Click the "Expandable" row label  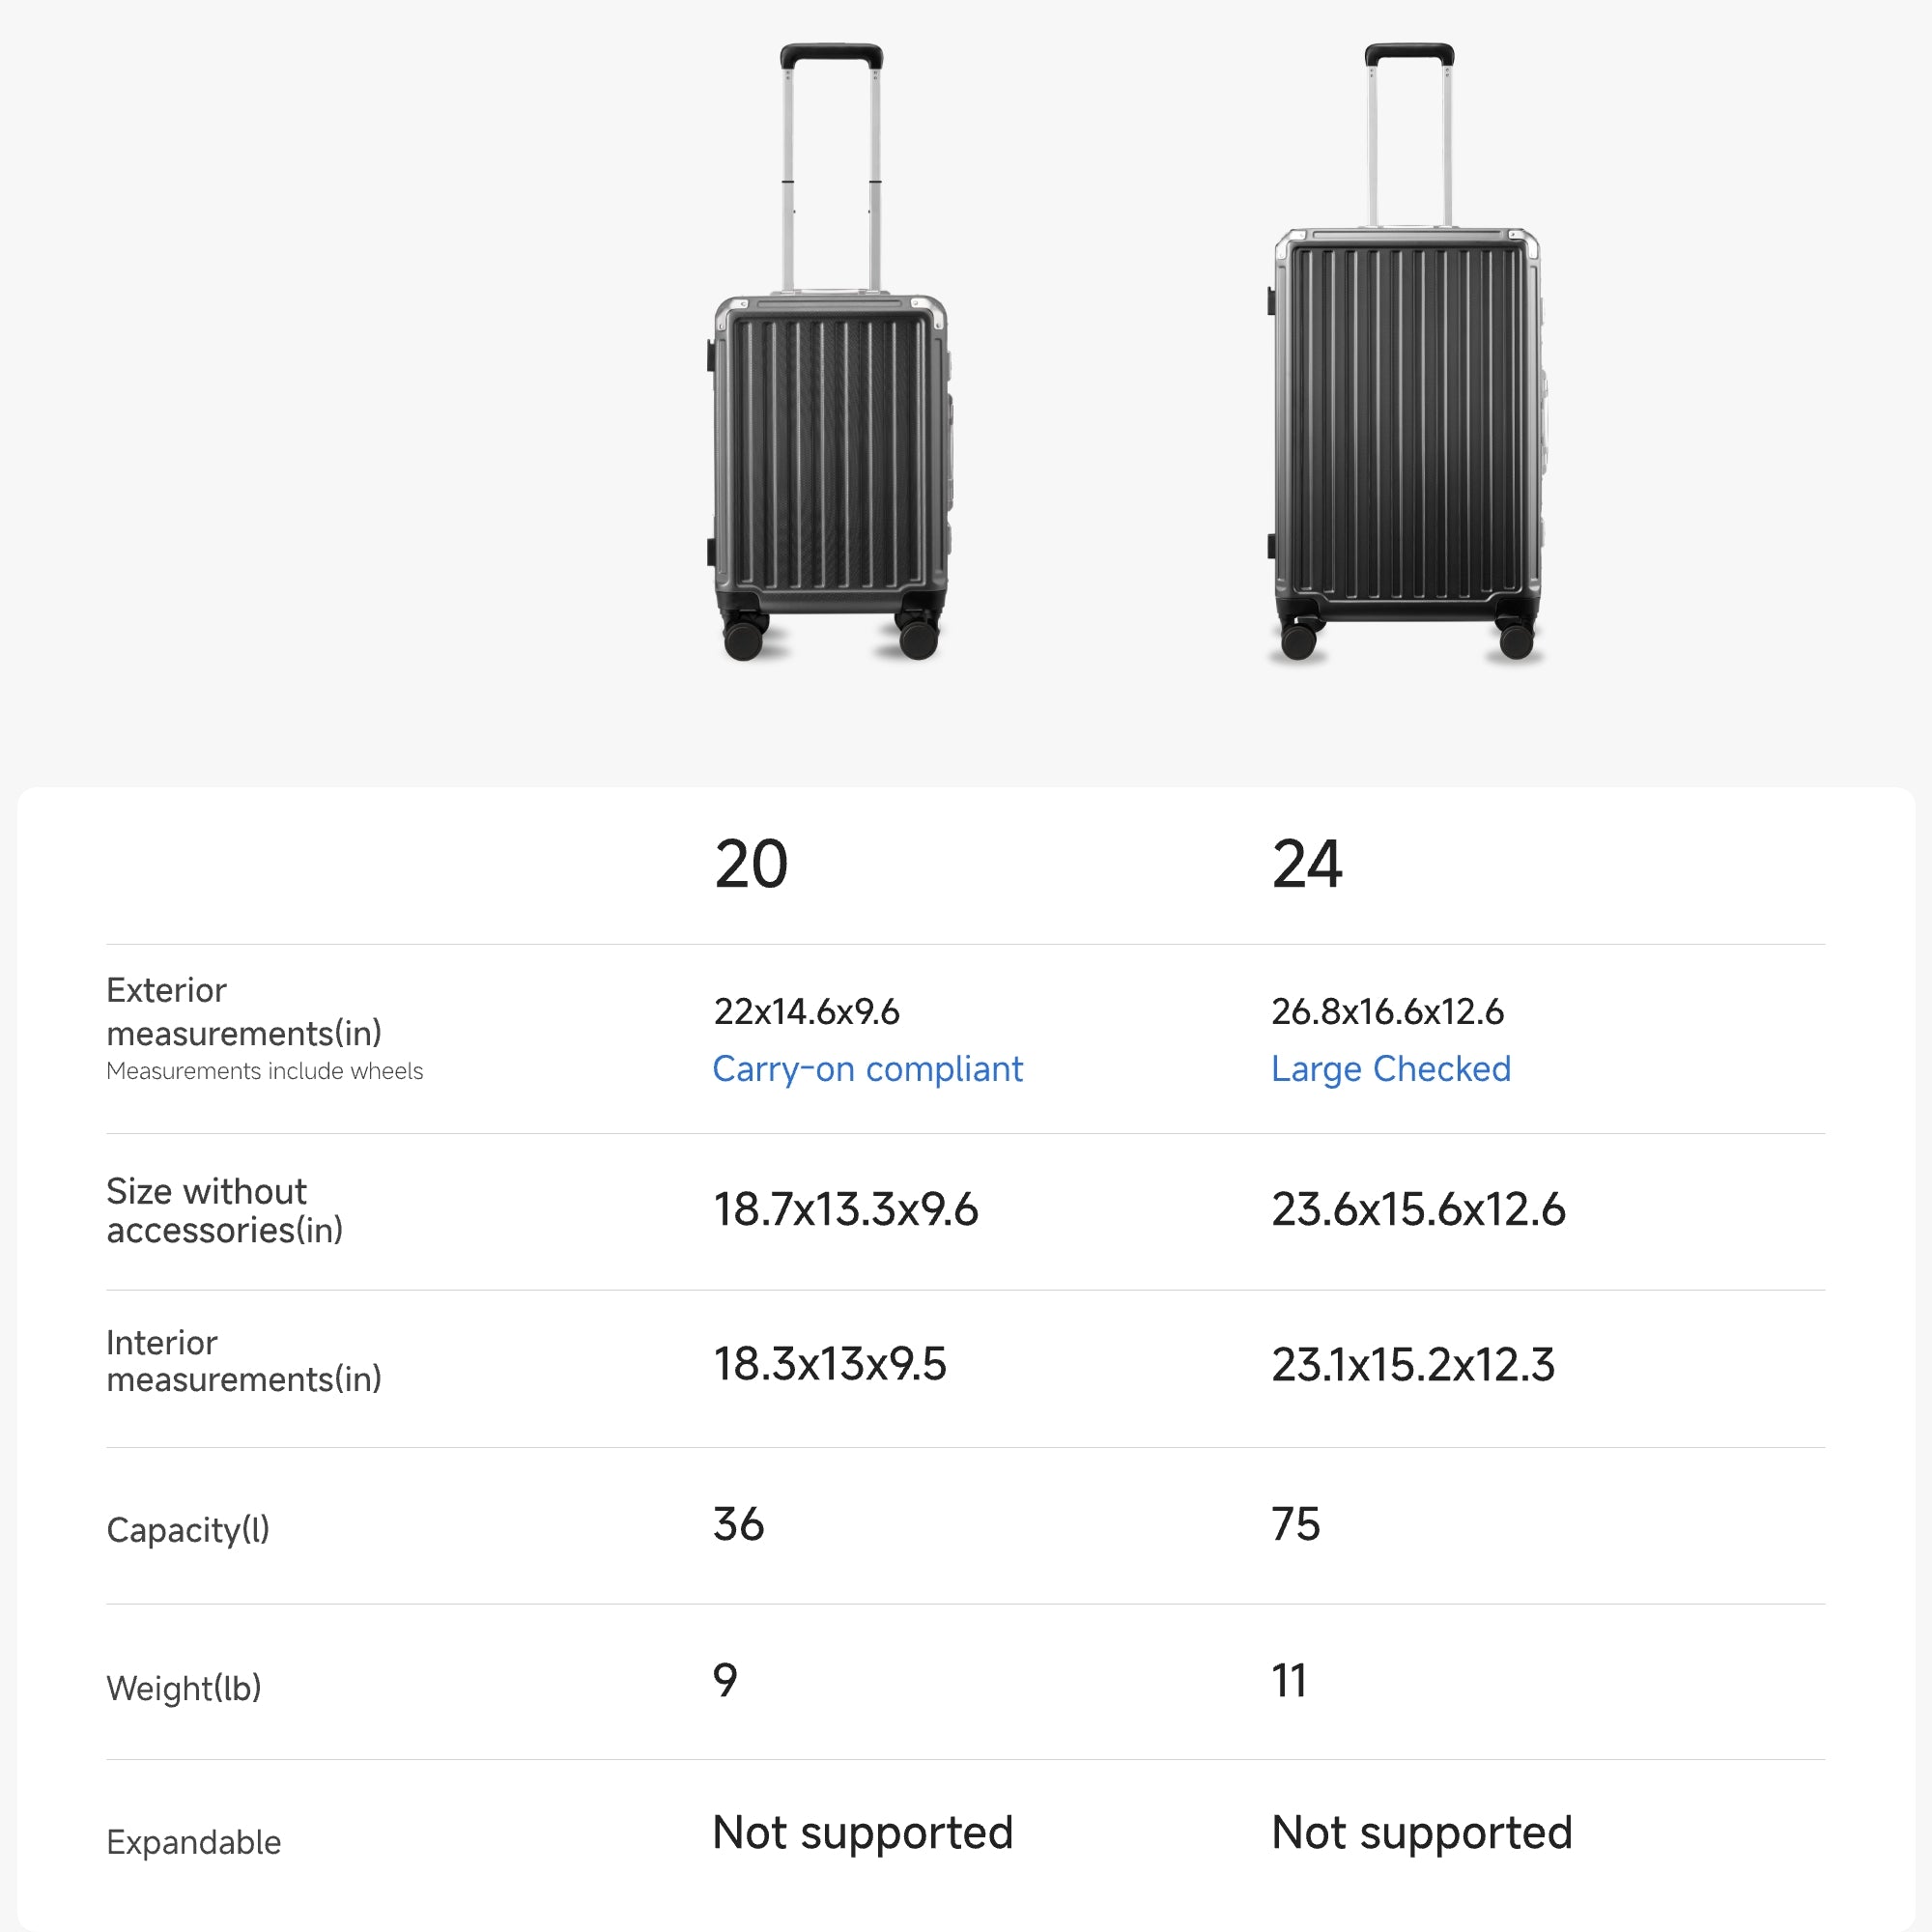coord(194,1842)
